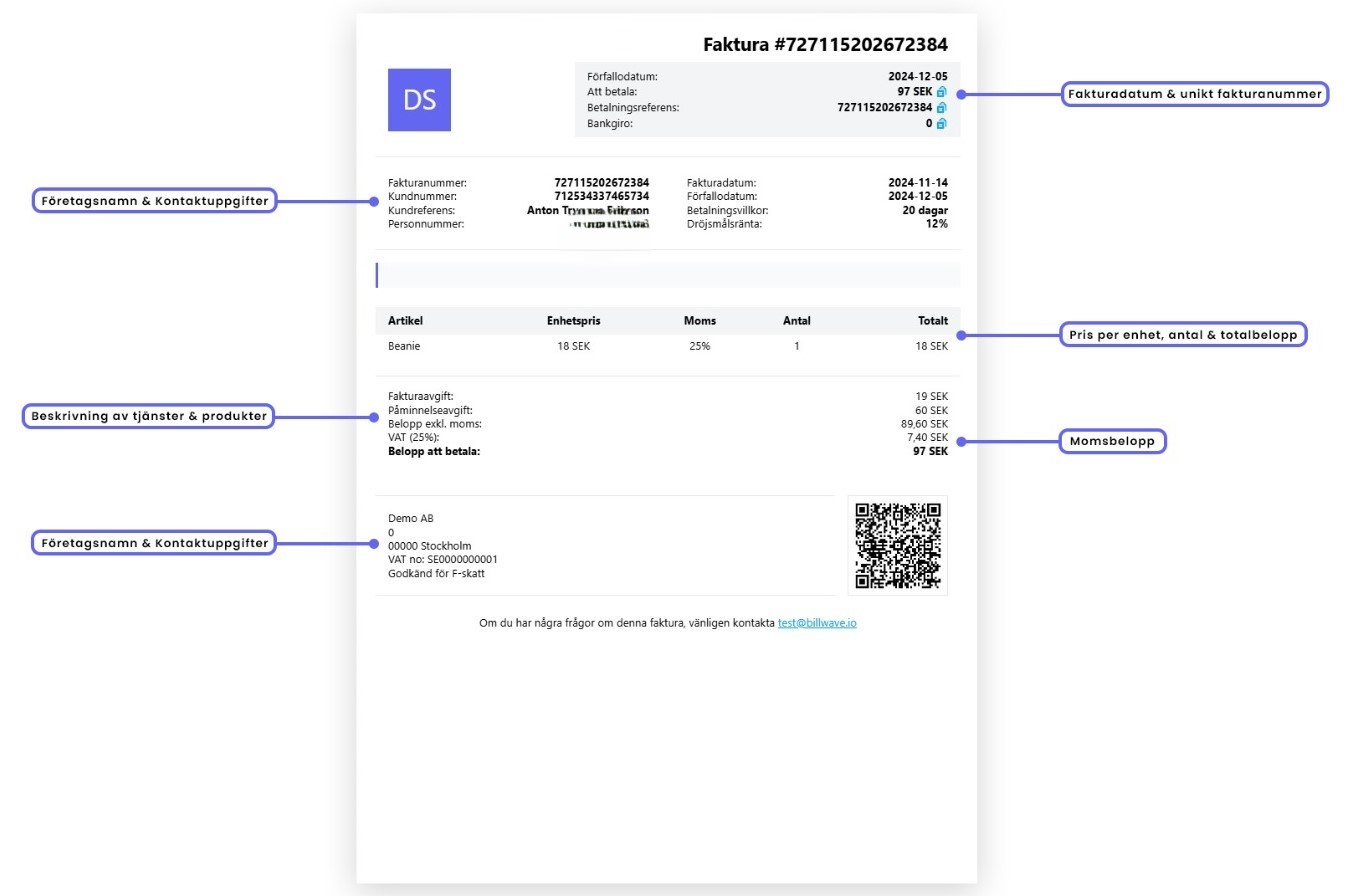Select the "Betalningsreferens:" label
Screen dimensions: 1350x896
pyautogui.click(x=633, y=108)
